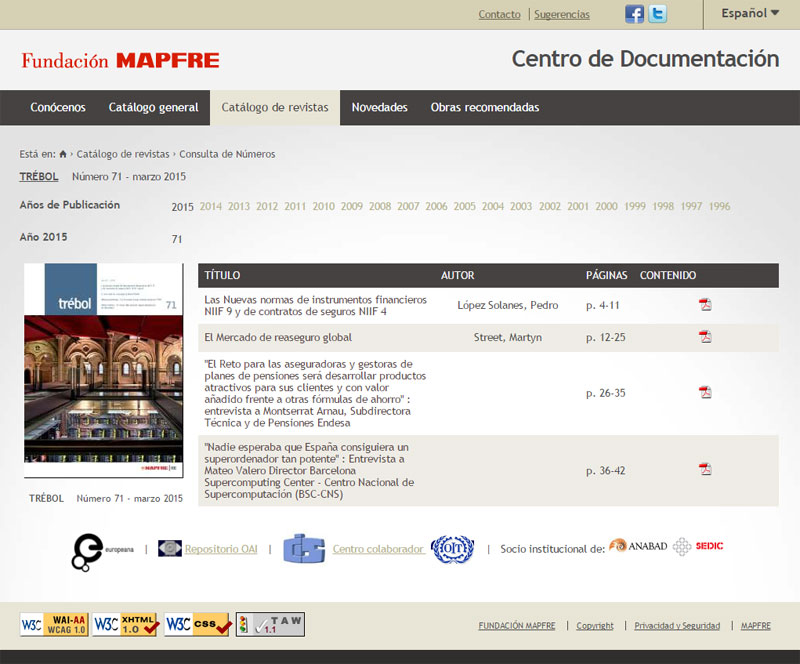Click the Centro colaborador link

[378, 549]
